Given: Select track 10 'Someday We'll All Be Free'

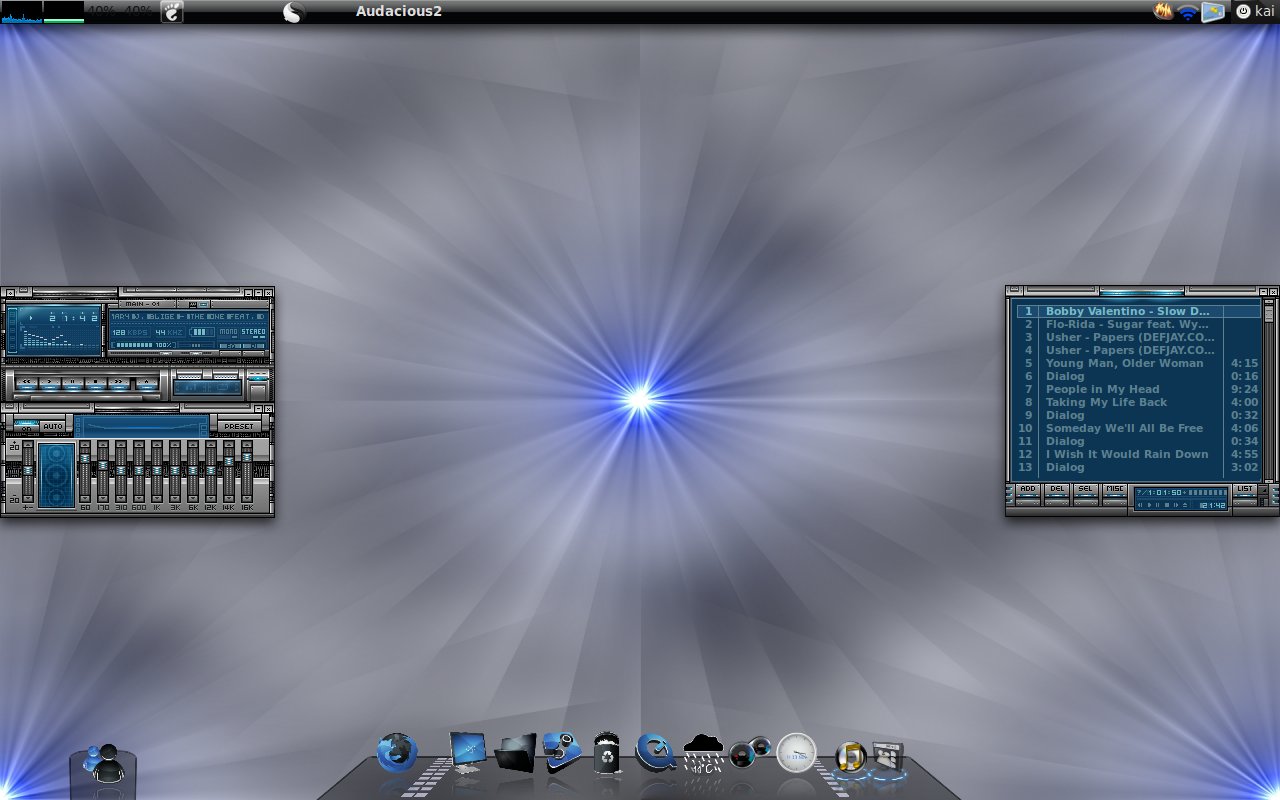Looking at the screenshot, I should click(1138, 428).
